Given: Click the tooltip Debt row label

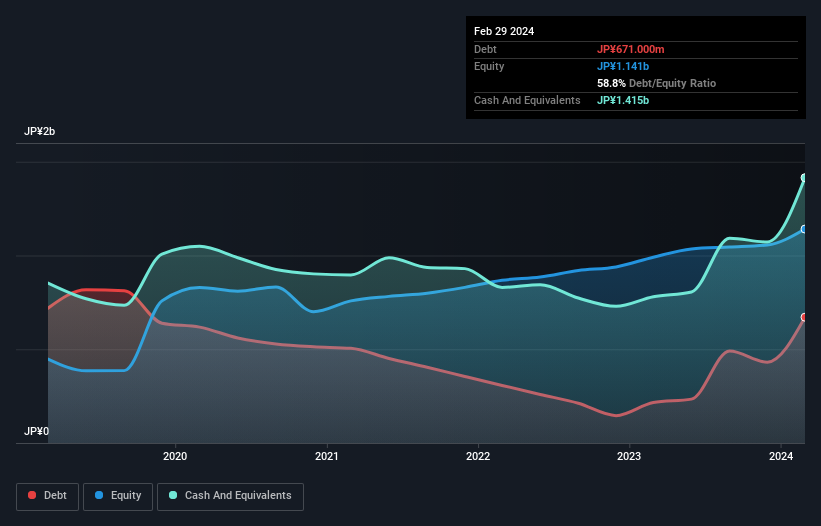Looking at the screenshot, I should click(485, 49).
